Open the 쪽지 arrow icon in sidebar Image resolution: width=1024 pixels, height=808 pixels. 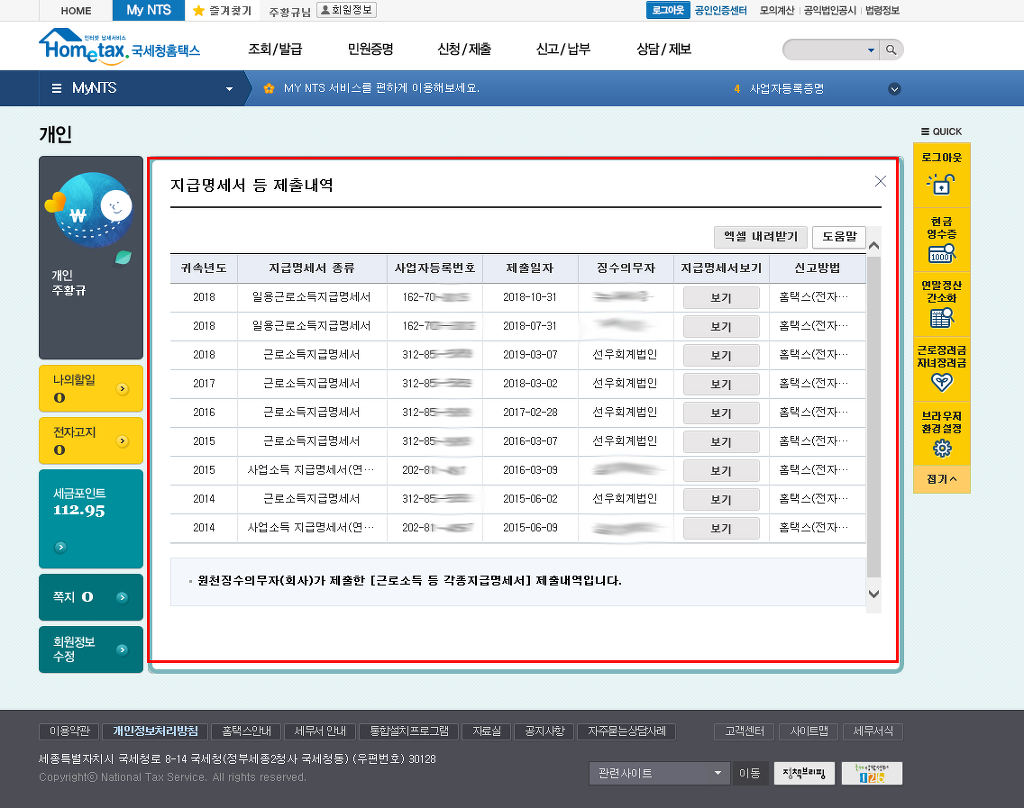122,597
